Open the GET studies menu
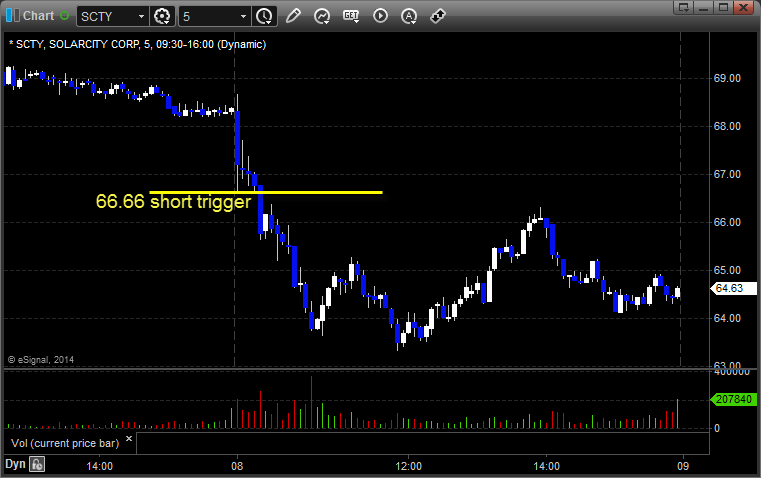 click(351, 16)
